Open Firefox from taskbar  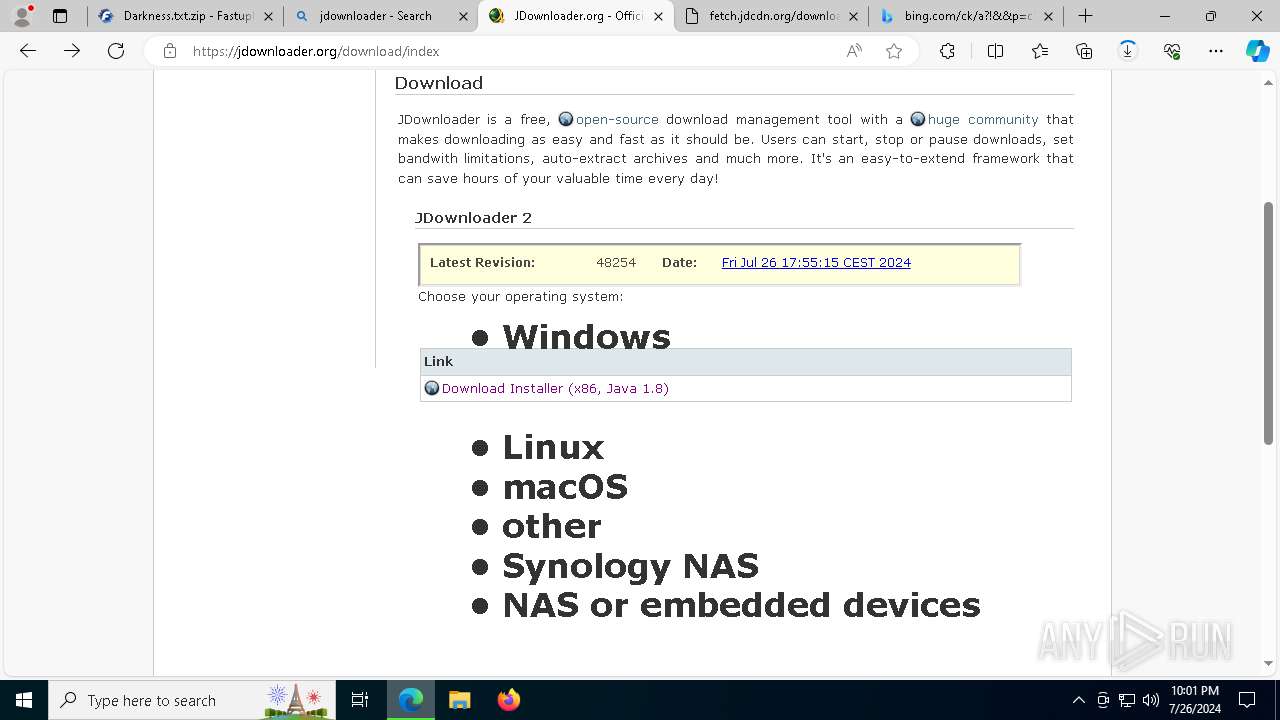pos(509,700)
